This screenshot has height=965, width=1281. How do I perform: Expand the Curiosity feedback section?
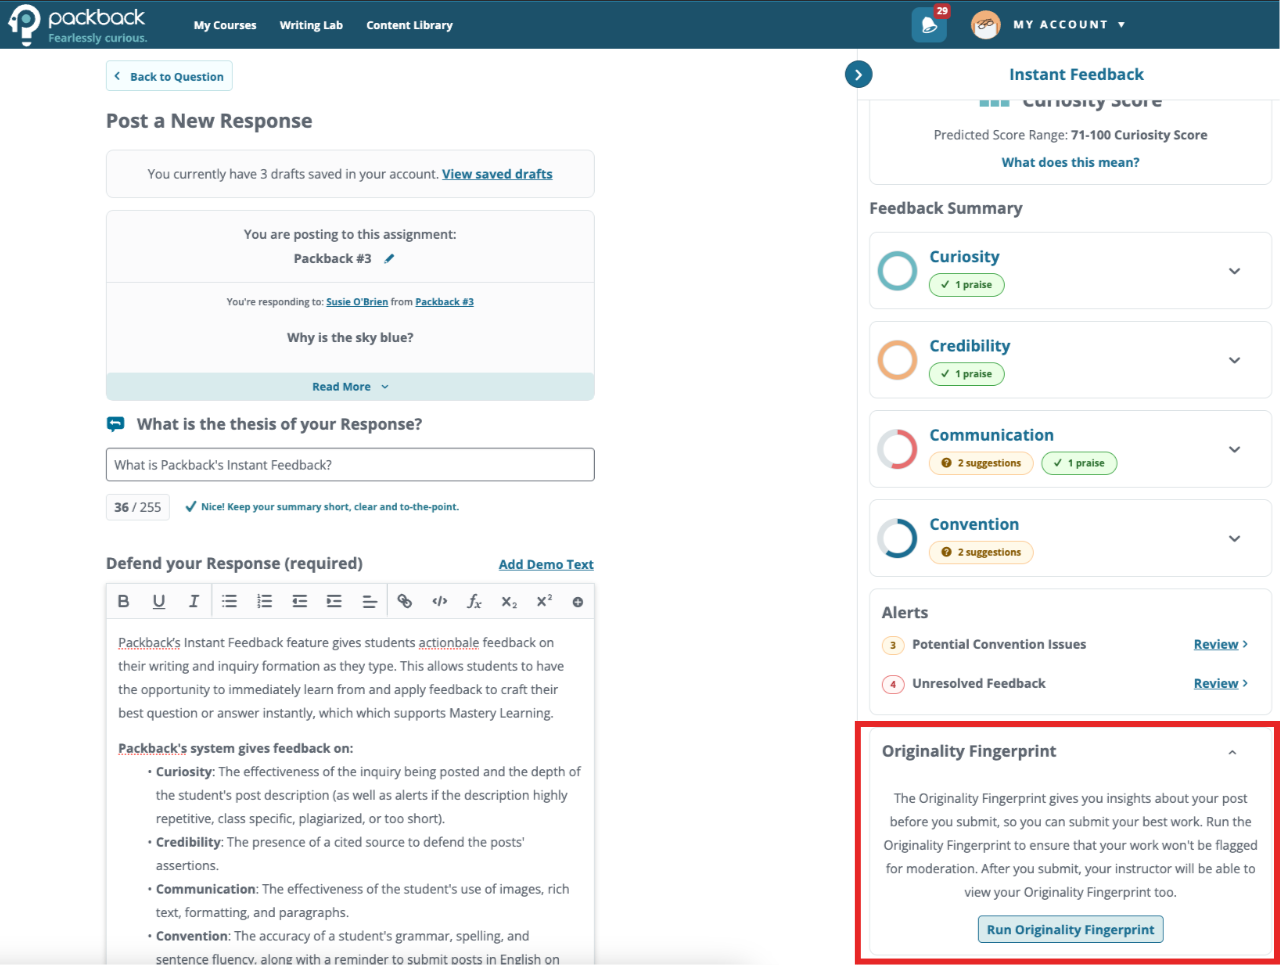(1234, 271)
